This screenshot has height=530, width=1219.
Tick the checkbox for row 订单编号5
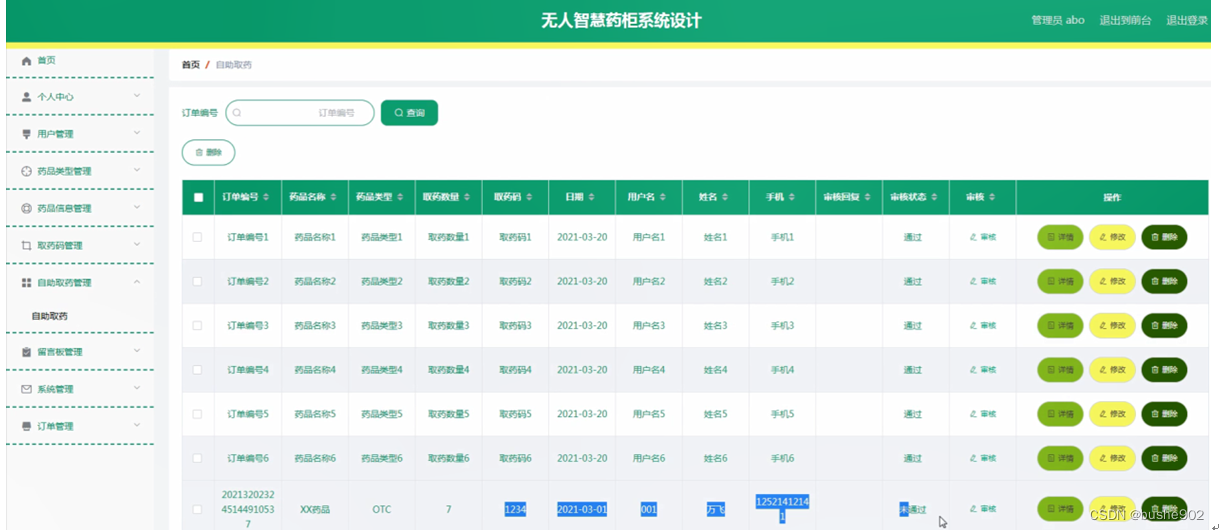tap(197, 413)
